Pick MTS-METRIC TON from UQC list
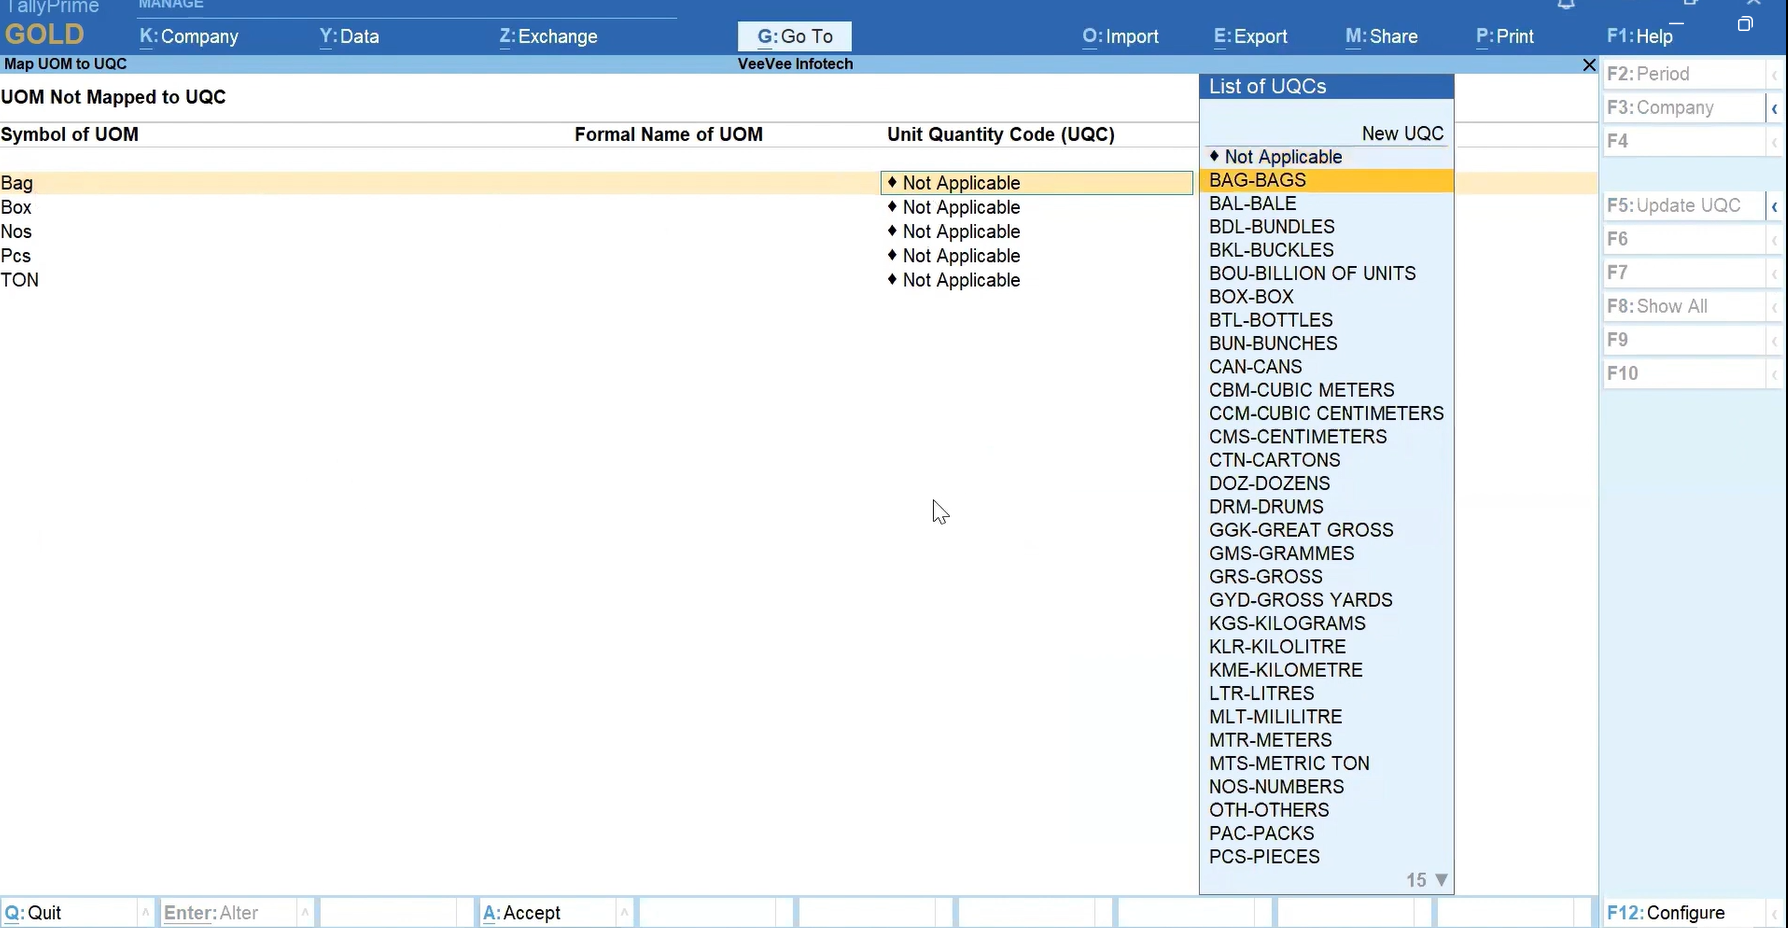This screenshot has width=1788, height=928. (x=1289, y=764)
